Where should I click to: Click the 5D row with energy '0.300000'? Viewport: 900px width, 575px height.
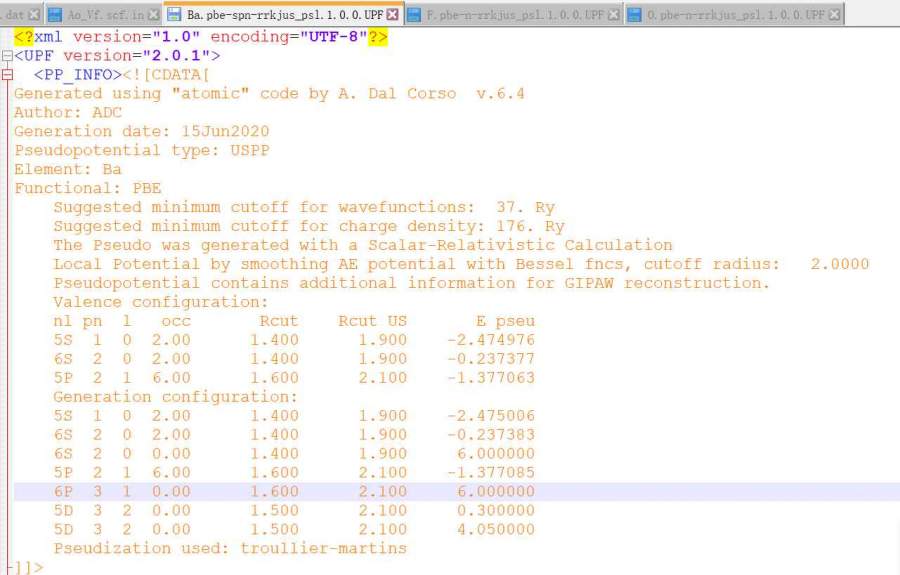(294, 510)
